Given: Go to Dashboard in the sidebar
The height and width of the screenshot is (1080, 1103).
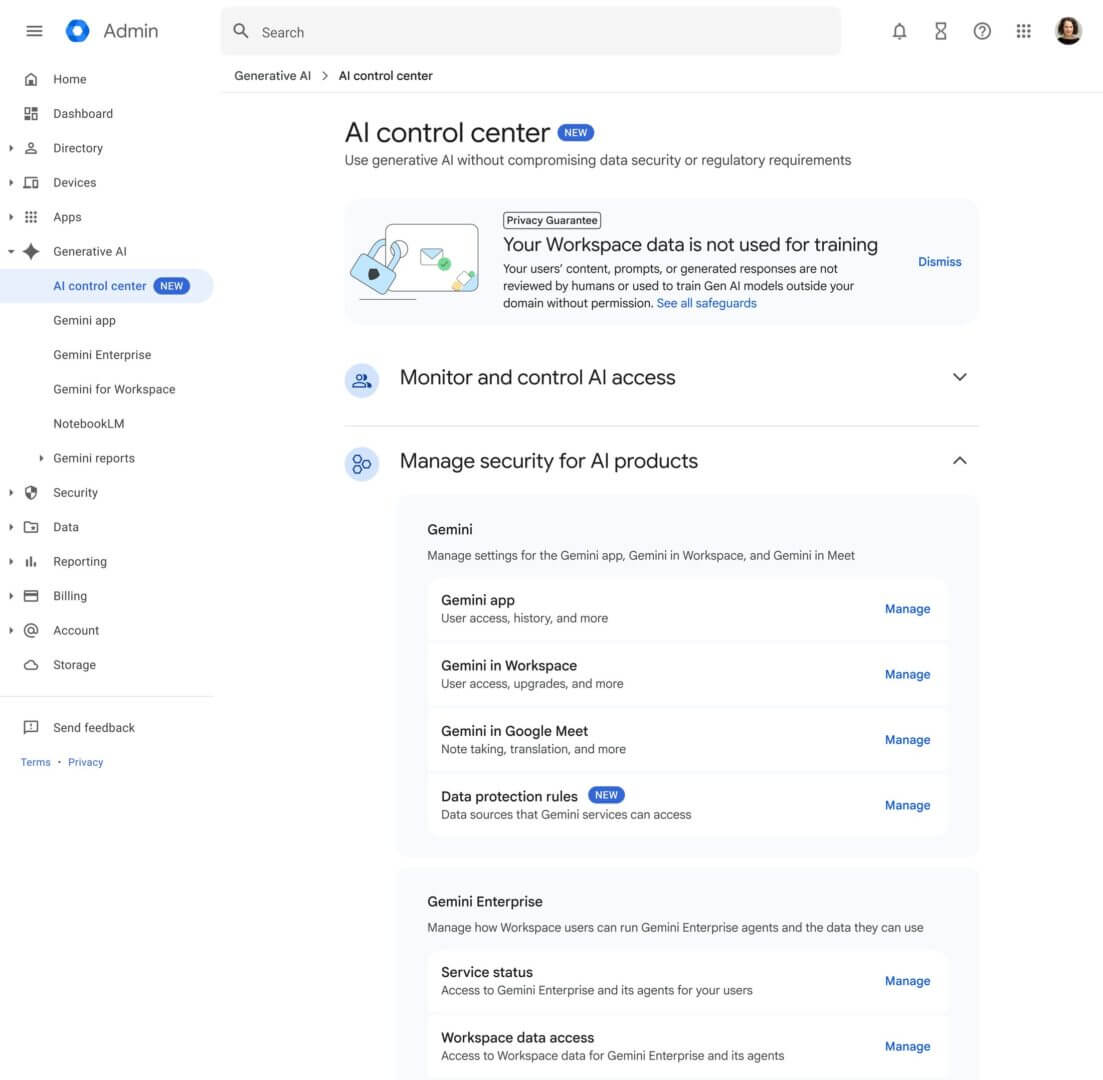Looking at the screenshot, I should tap(83, 113).
